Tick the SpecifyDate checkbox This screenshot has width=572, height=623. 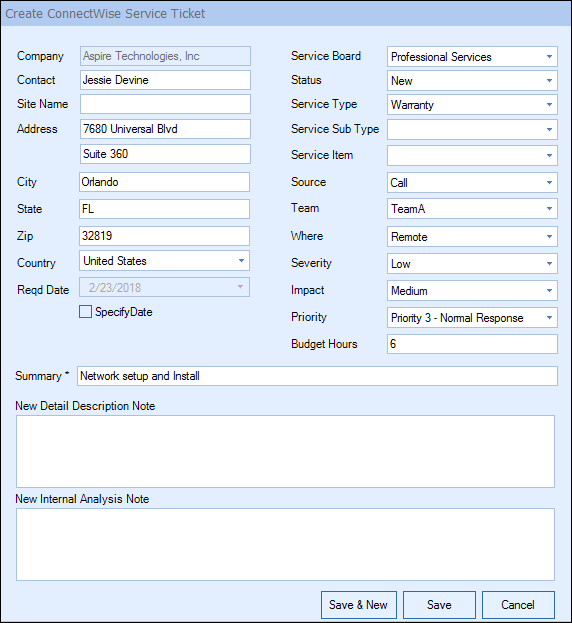pyautogui.click(x=85, y=312)
